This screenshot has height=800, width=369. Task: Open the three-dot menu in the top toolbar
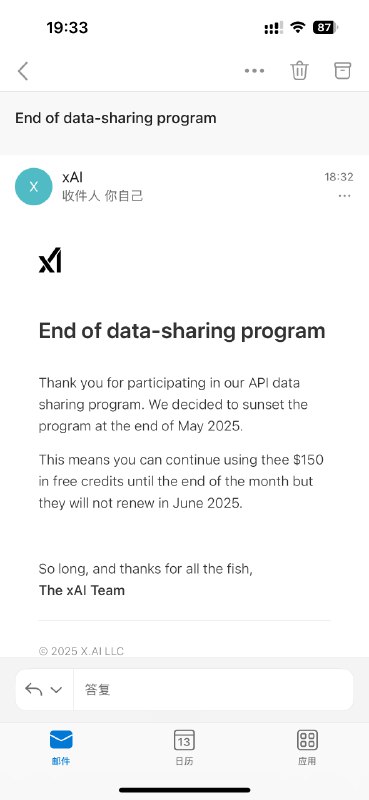(x=254, y=71)
